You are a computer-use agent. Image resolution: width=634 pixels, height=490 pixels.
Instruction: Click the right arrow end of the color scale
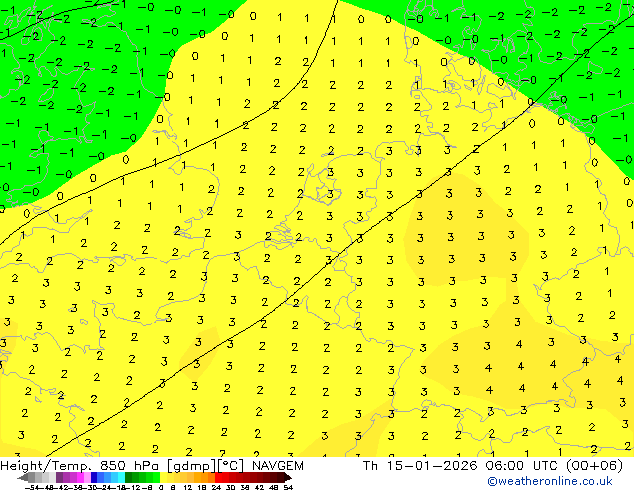point(288,477)
